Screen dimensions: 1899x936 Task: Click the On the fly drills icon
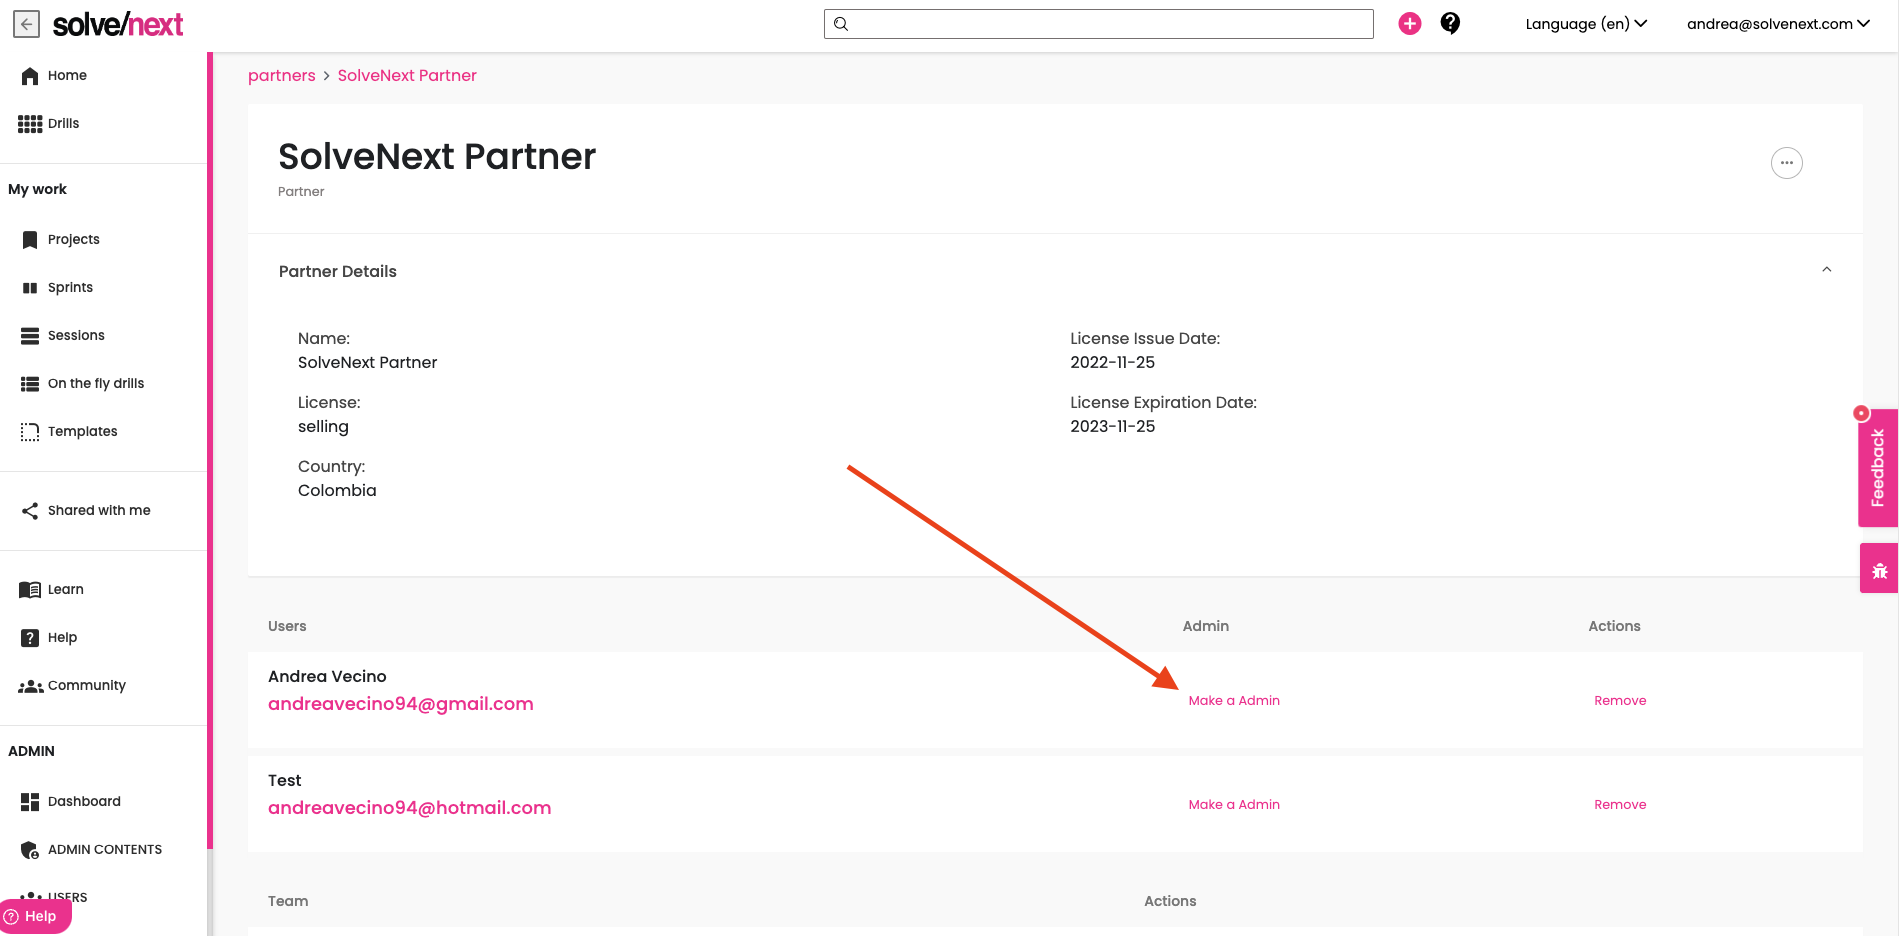tap(30, 384)
